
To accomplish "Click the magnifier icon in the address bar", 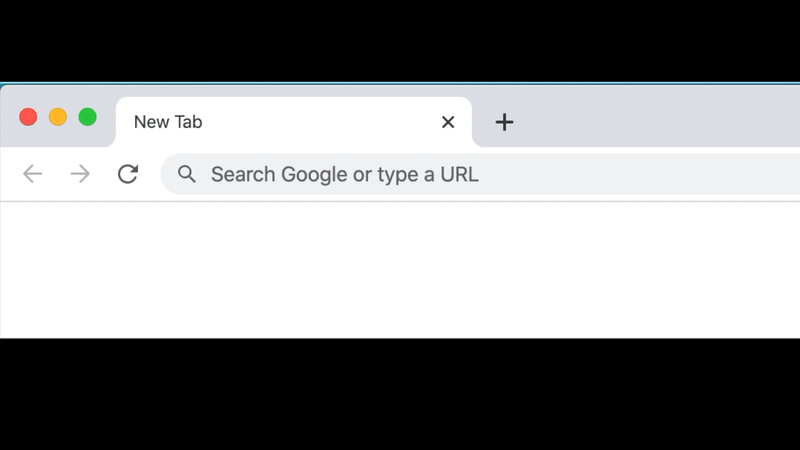I will [x=187, y=174].
